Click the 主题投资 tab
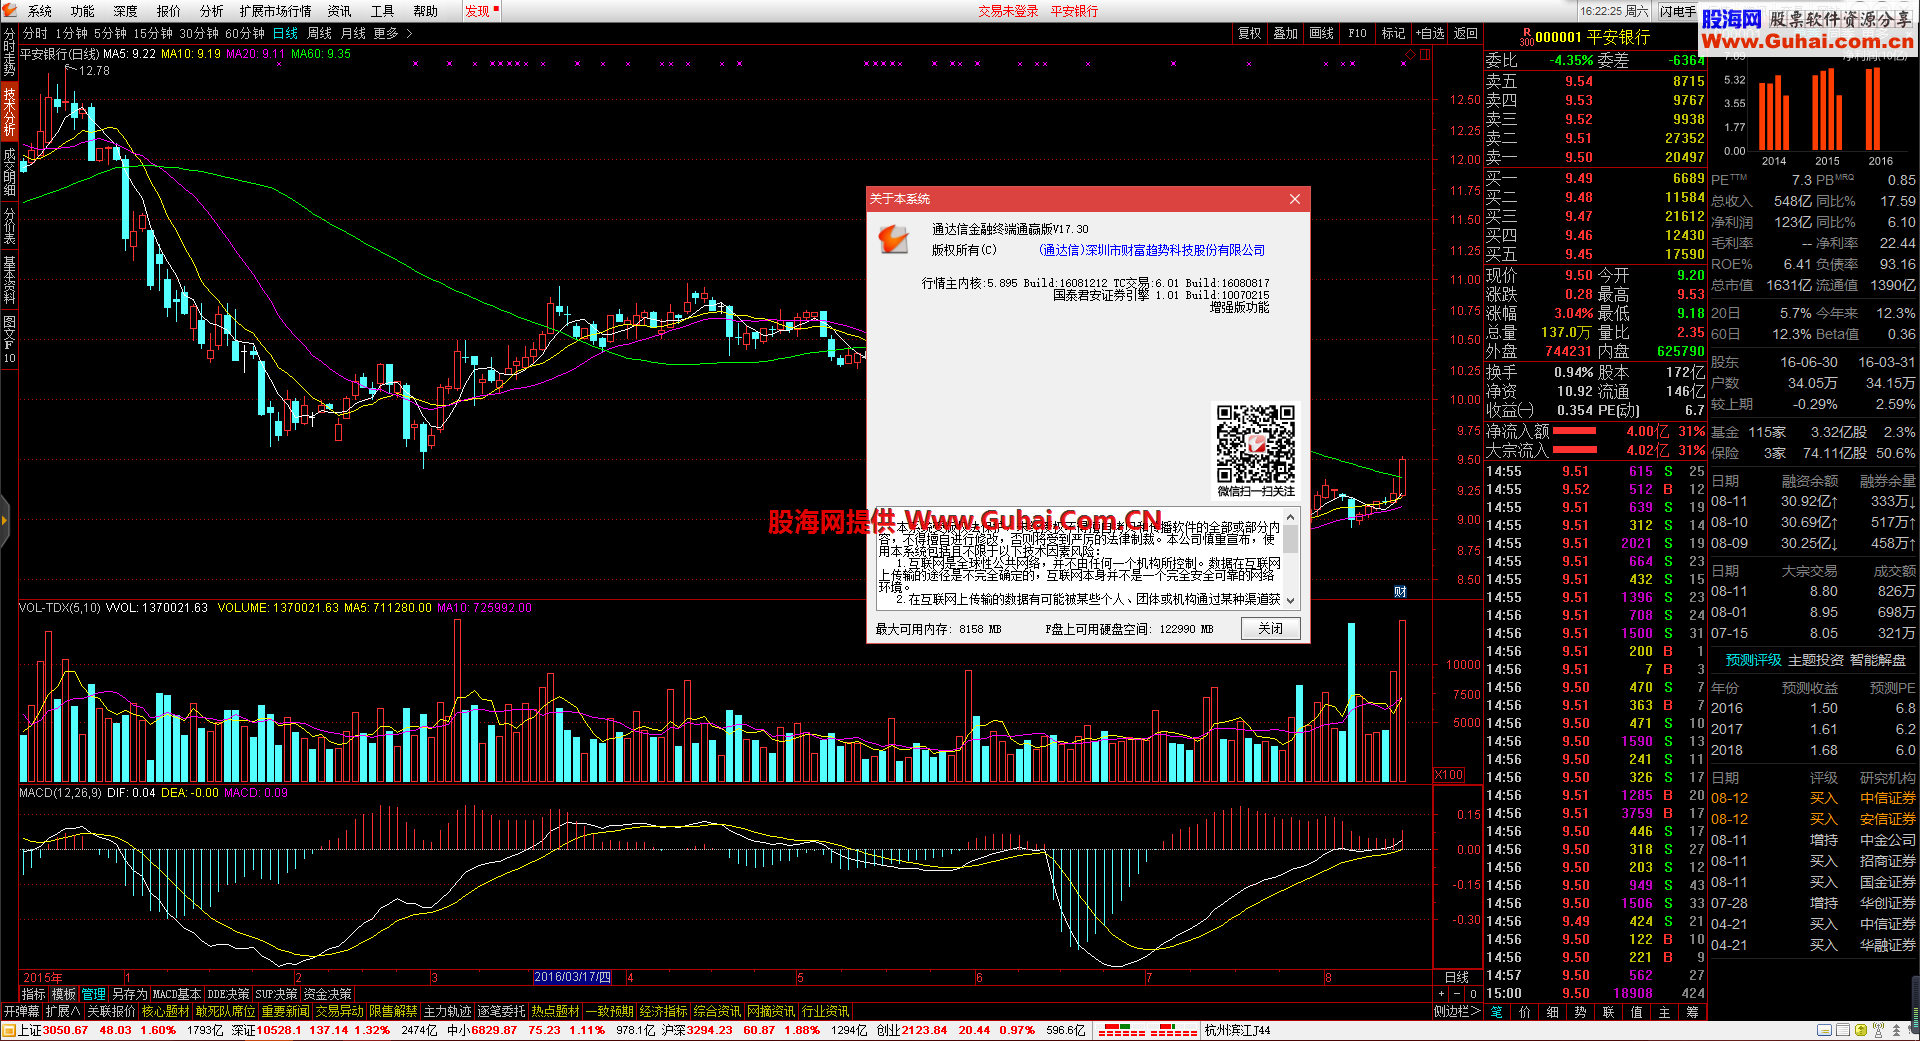Screen dimensions: 1920x1041 [x=1815, y=660]
